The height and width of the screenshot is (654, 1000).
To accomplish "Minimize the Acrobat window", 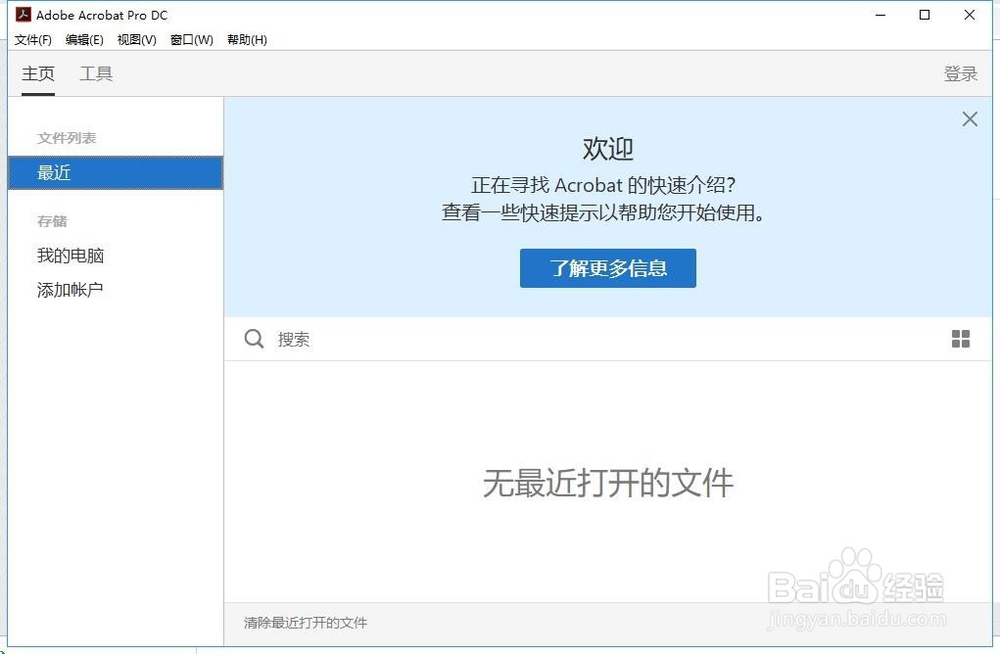I will click(881, 15).
